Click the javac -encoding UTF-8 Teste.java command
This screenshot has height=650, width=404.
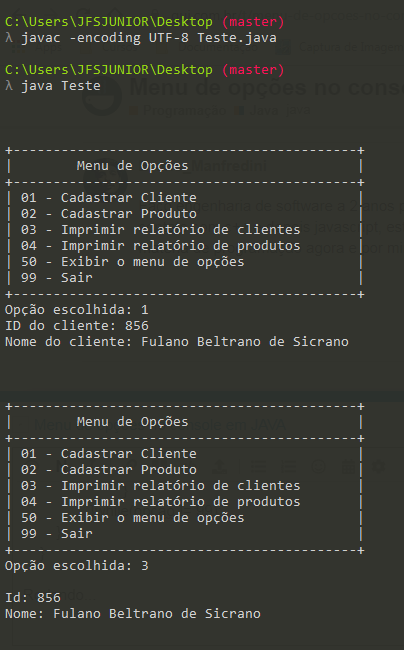tap(149, 38)
